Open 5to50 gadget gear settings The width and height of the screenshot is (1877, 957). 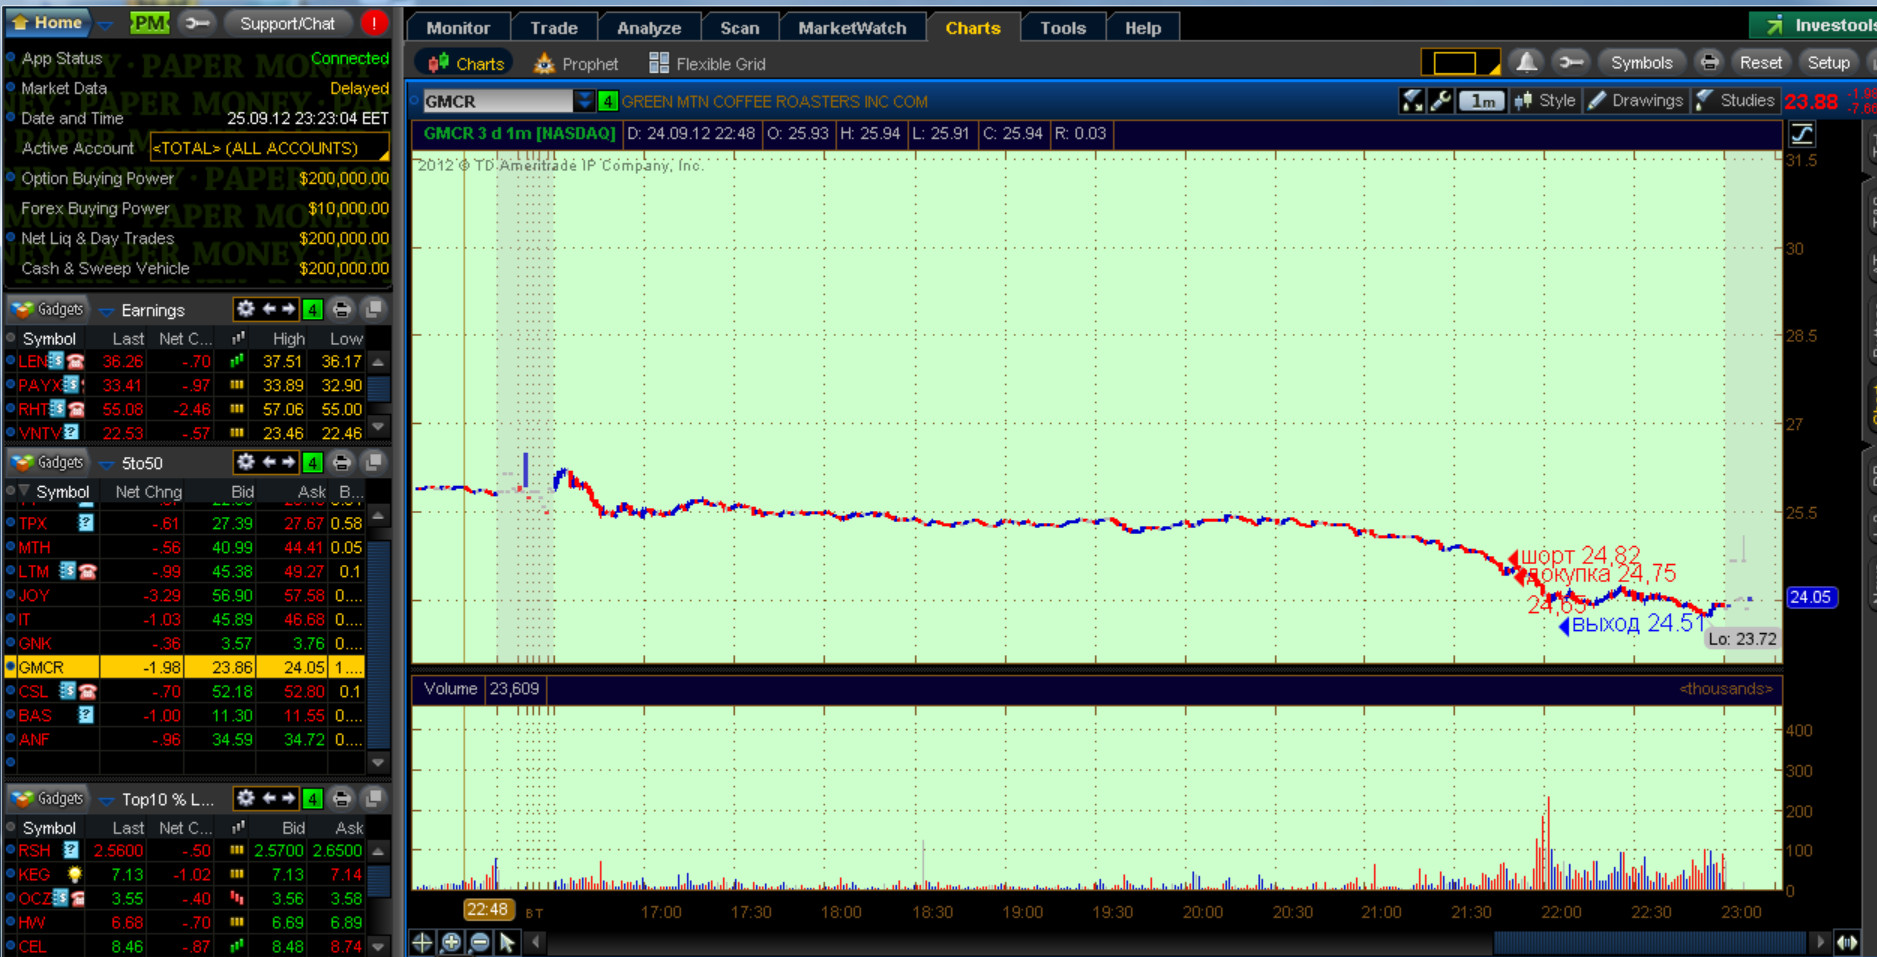coord(245,462)
